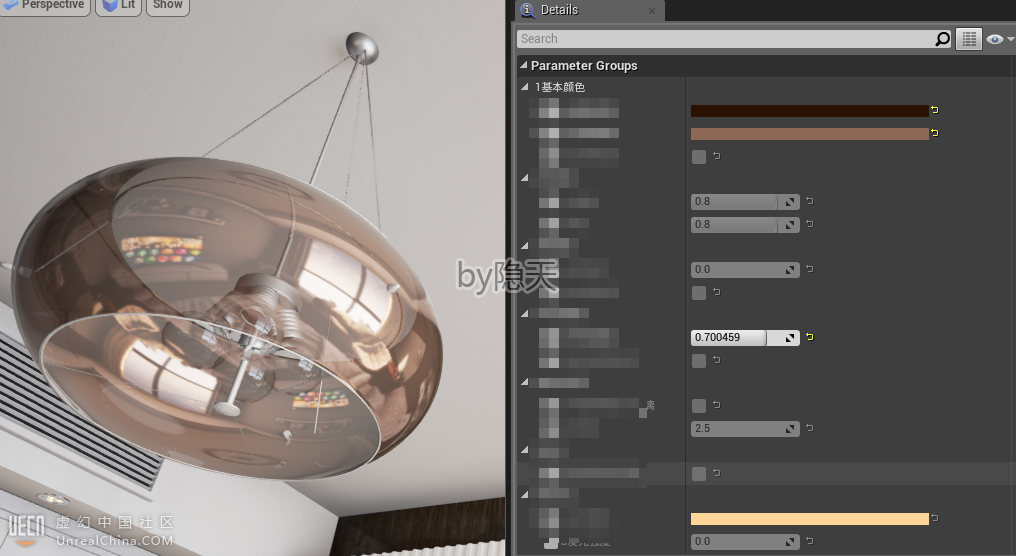Open the property matrix grid icon
This screenshot has height=556, width=1016.
click(x=968, y=39)
